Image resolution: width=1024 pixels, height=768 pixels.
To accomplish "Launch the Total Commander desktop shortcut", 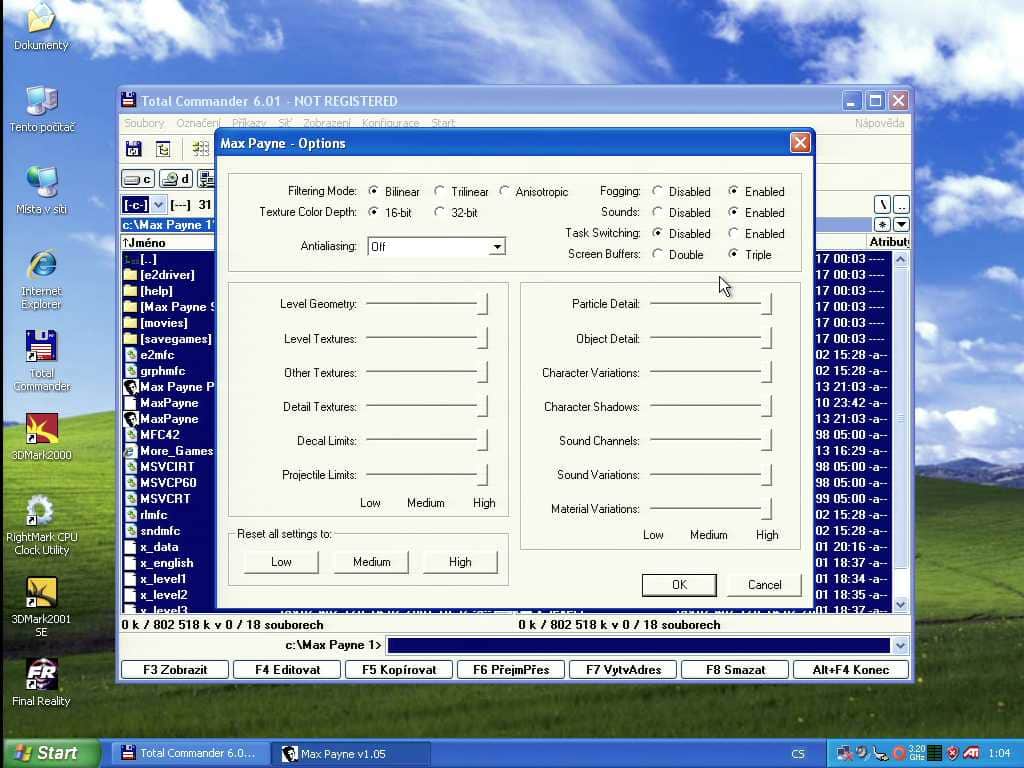I will coord(41,360).
